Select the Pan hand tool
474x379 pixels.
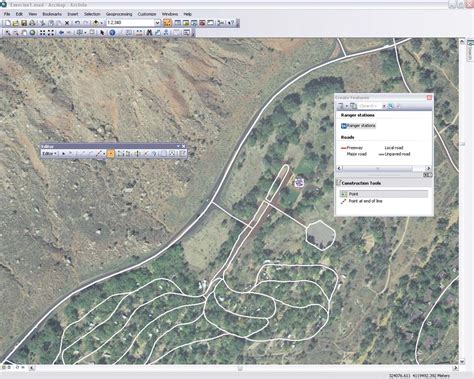[24, 33]
